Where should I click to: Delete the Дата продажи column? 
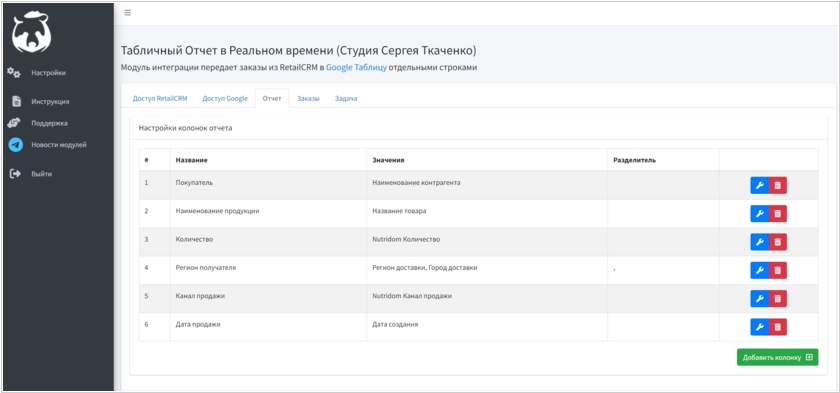[778, 327]
